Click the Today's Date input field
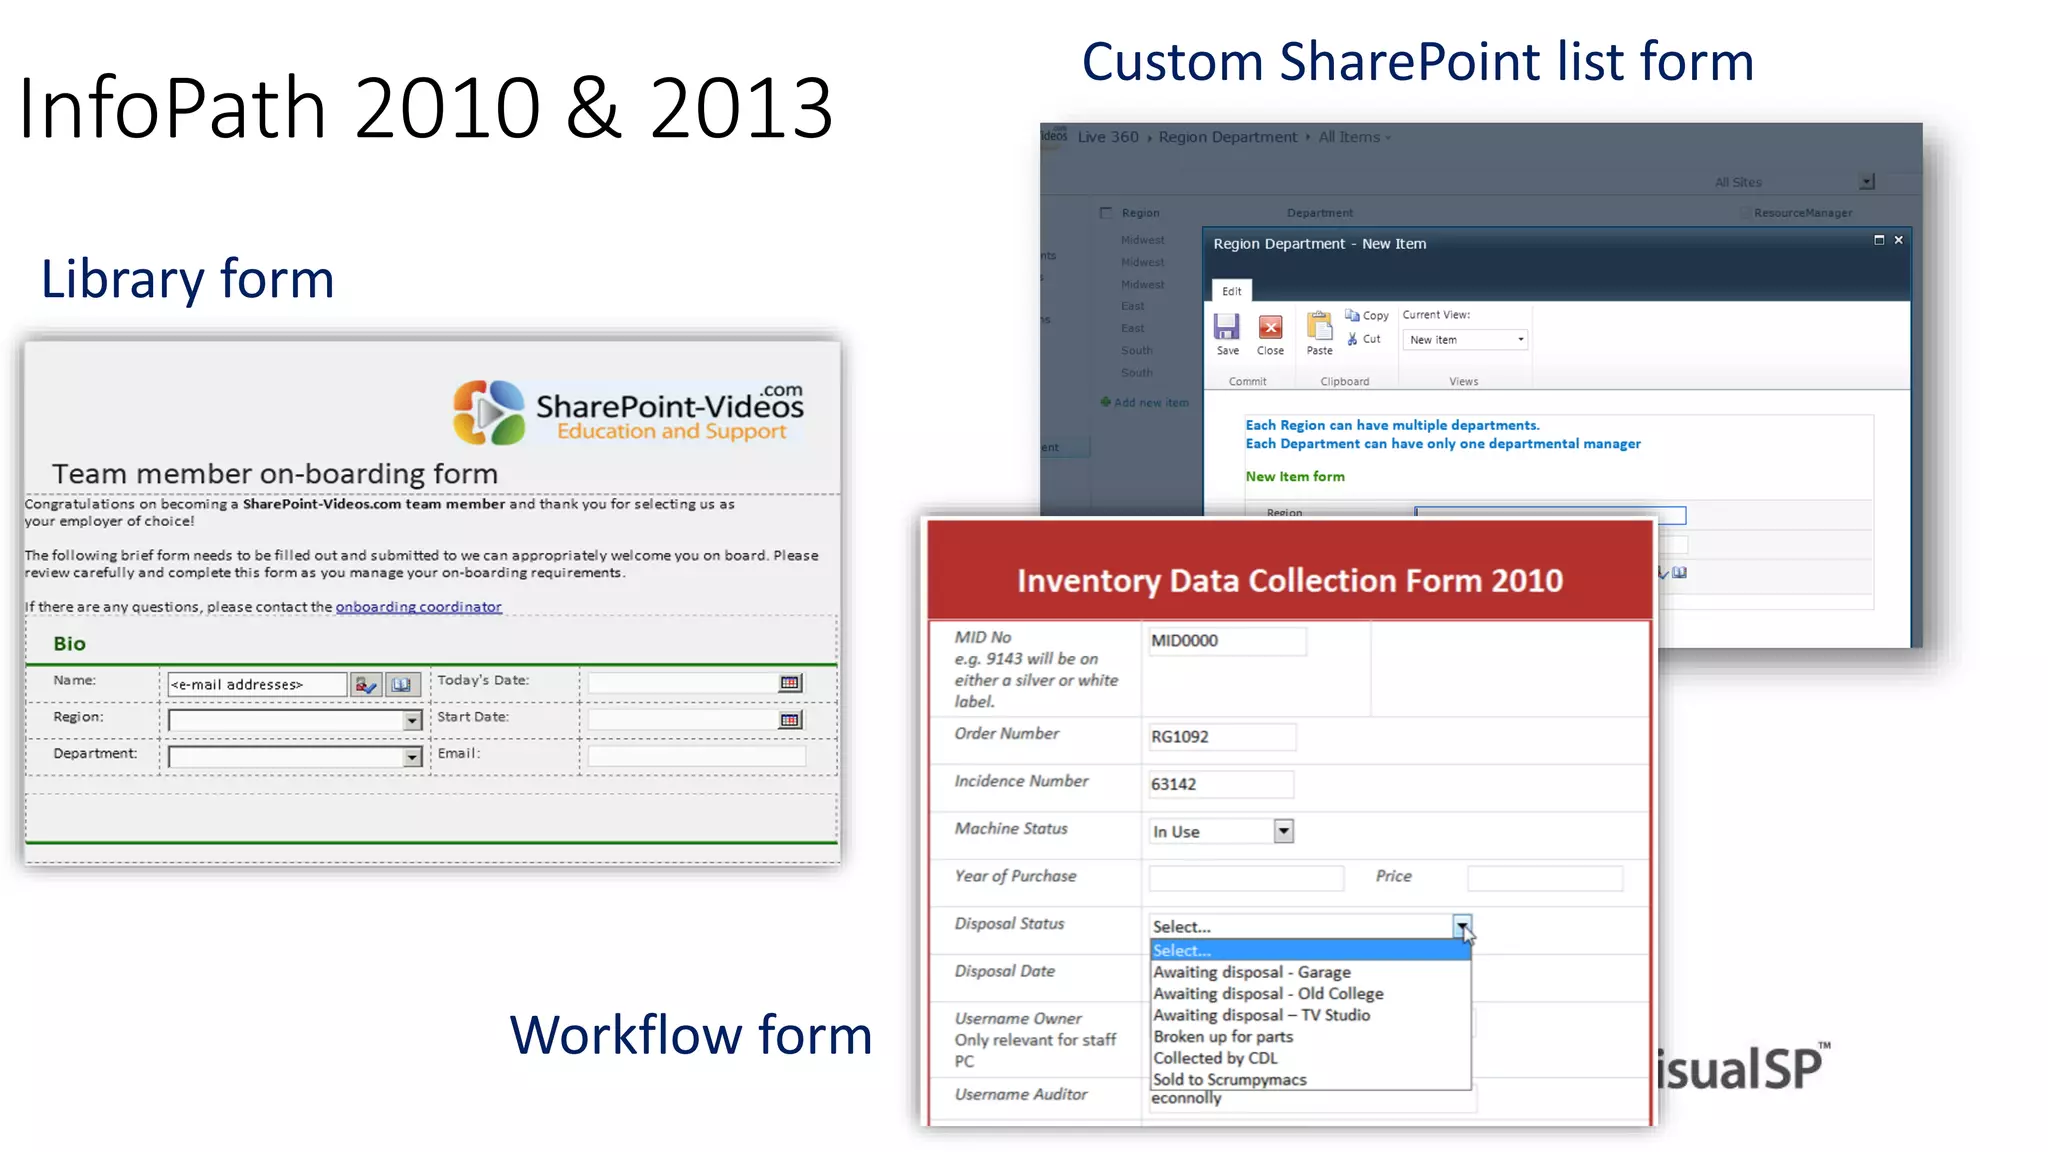The width and height of the screenshot is (2048, 1152). [x=684, y=683]
